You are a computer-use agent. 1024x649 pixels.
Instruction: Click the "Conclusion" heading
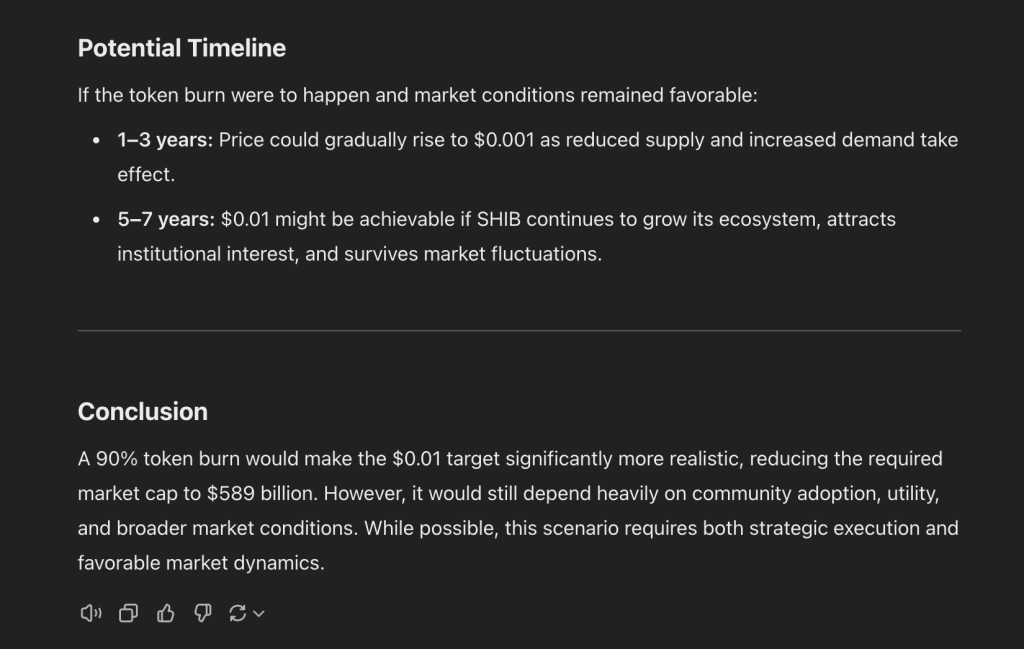pyautogui.click(x=142, y=412)
